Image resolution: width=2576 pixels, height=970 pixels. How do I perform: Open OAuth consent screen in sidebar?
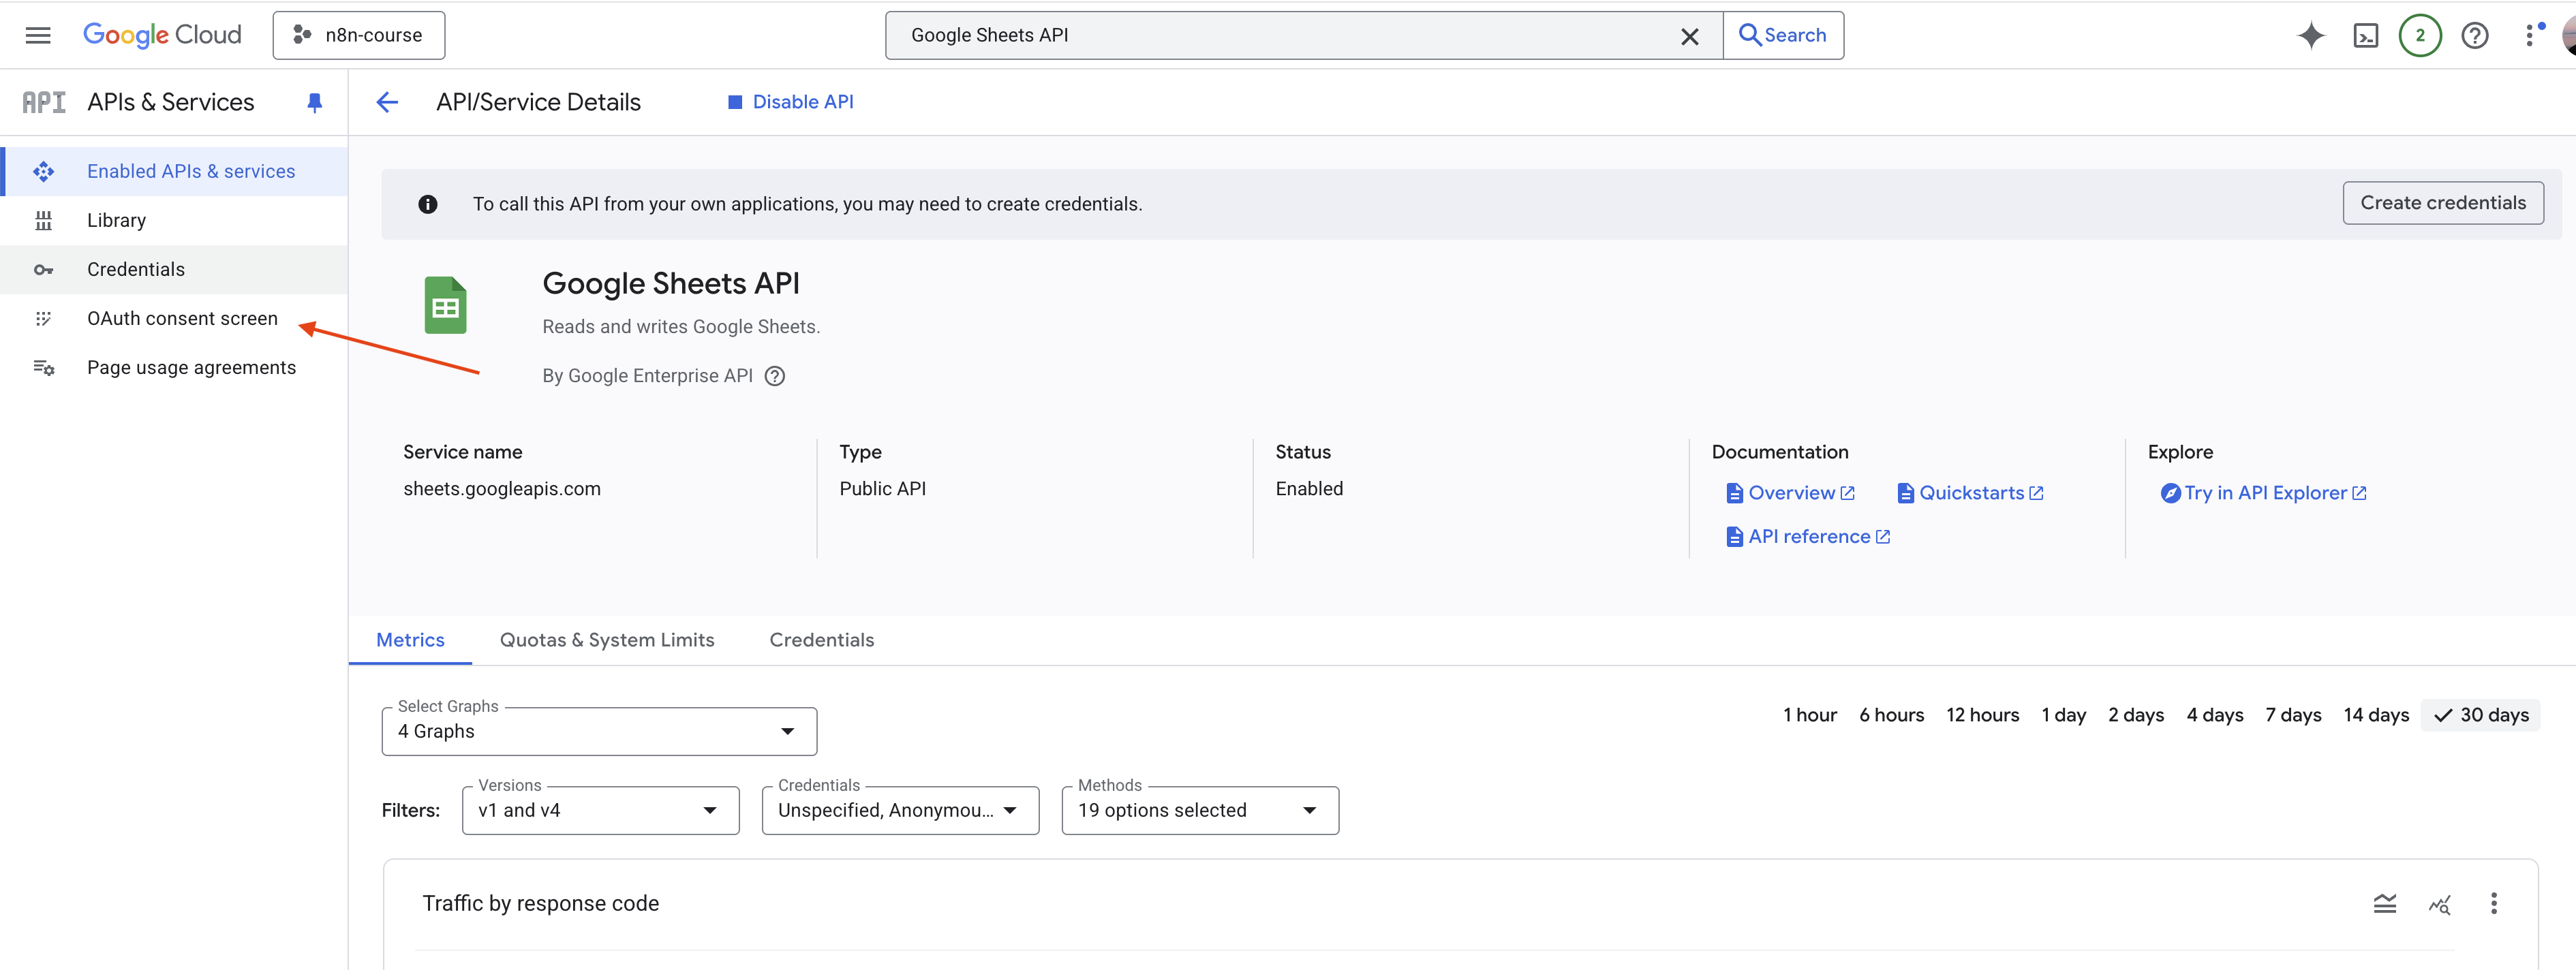pos(174,318)
